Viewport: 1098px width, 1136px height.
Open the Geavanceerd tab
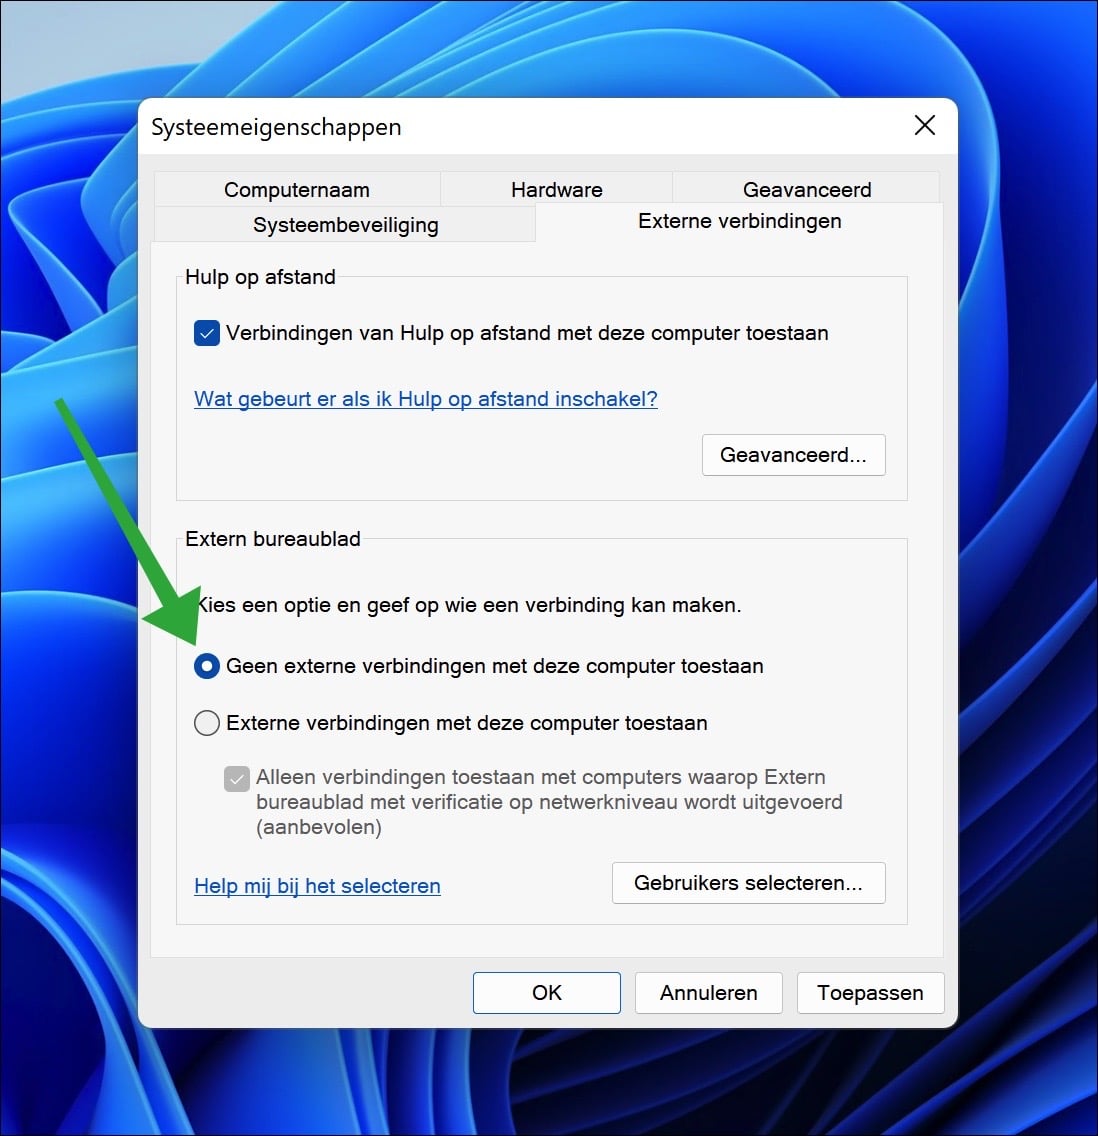point(806,189)
